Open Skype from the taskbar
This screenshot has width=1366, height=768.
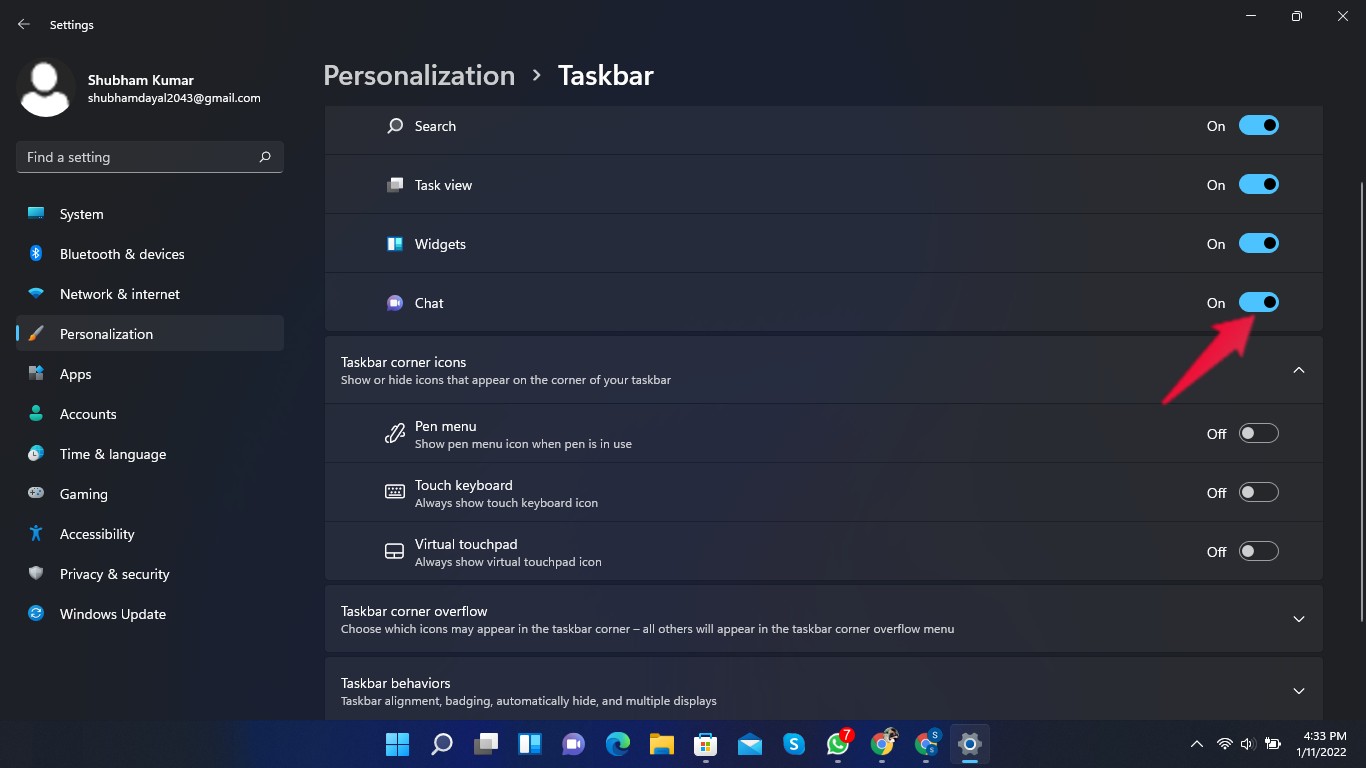(x=794, y=744)
